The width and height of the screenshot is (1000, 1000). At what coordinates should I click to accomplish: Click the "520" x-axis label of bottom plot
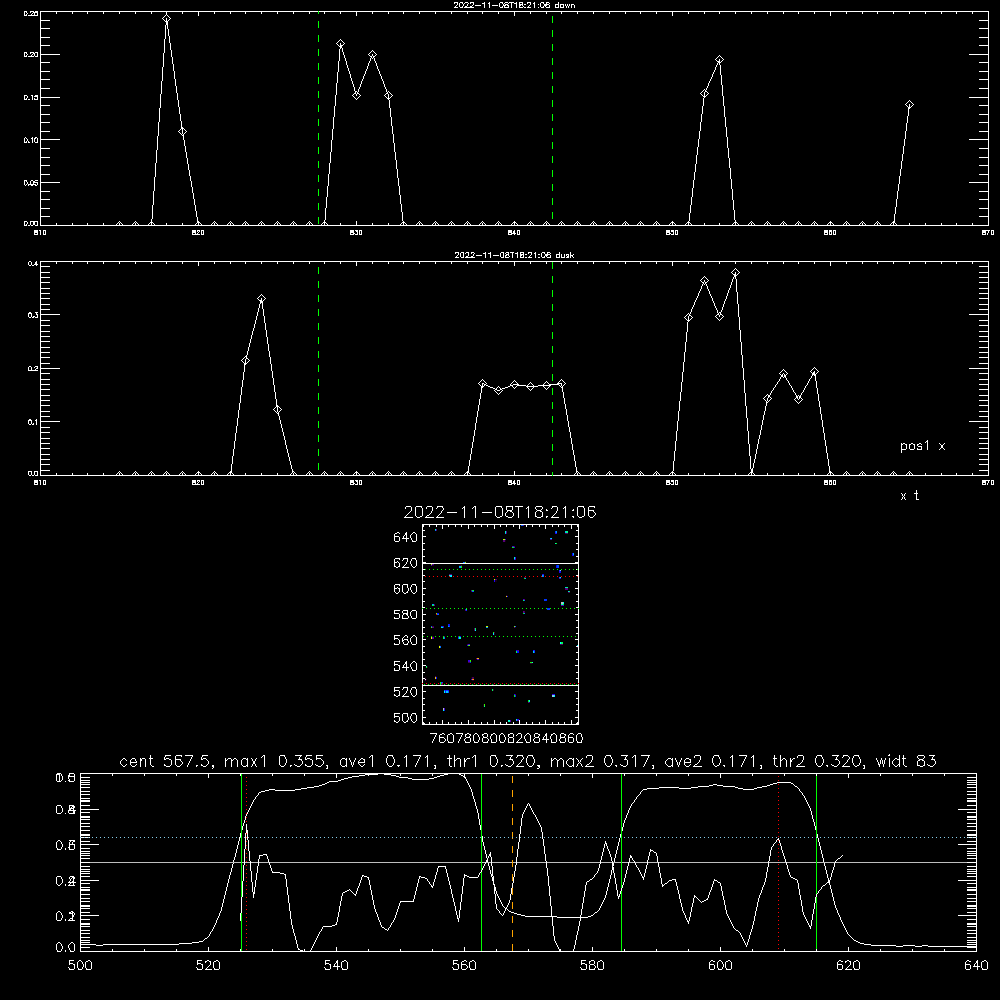tap(209, 966)
